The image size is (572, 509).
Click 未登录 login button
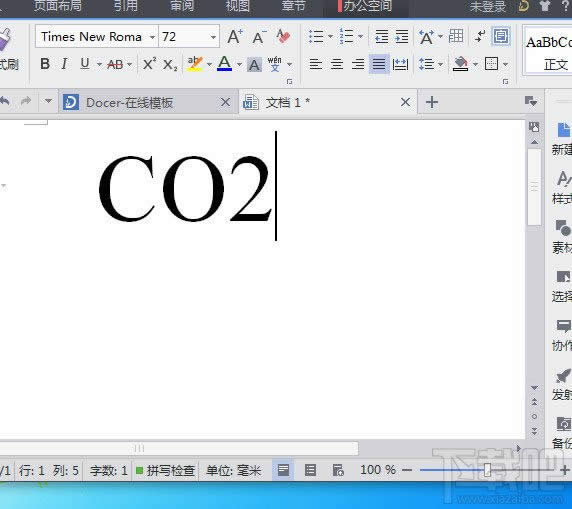(x=488, y=6)
